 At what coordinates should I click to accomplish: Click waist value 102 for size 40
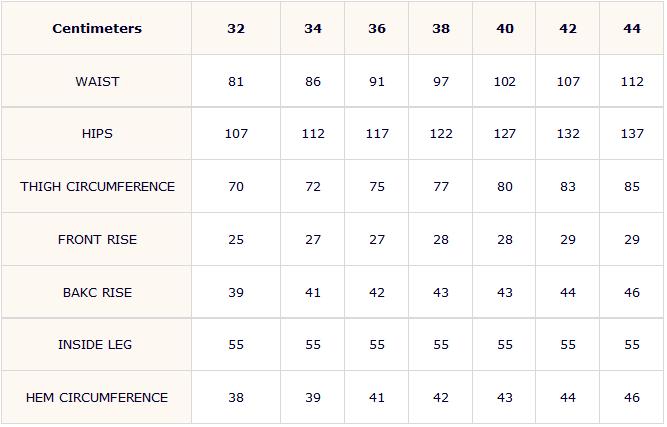tap(505, 81)
